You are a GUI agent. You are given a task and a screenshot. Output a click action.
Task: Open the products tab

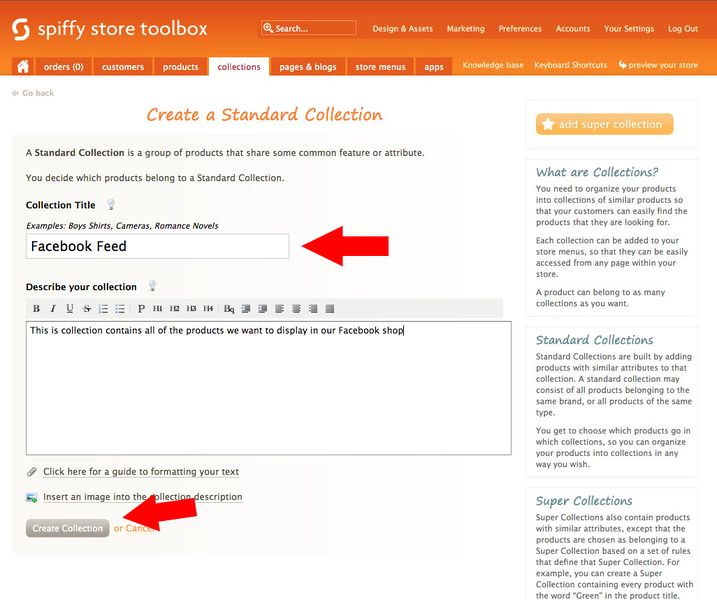click(180, 67)
